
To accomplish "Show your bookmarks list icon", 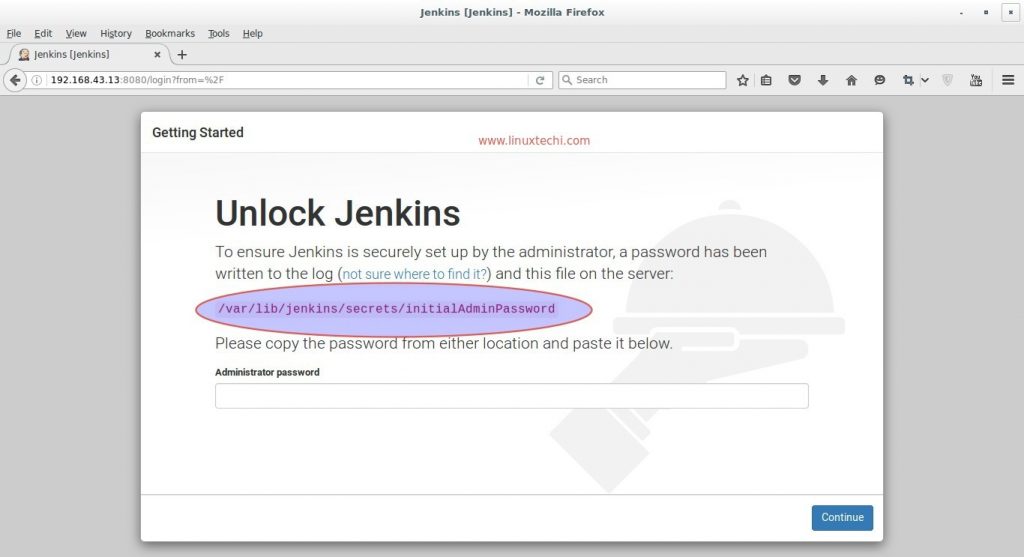I will (766, 80).
